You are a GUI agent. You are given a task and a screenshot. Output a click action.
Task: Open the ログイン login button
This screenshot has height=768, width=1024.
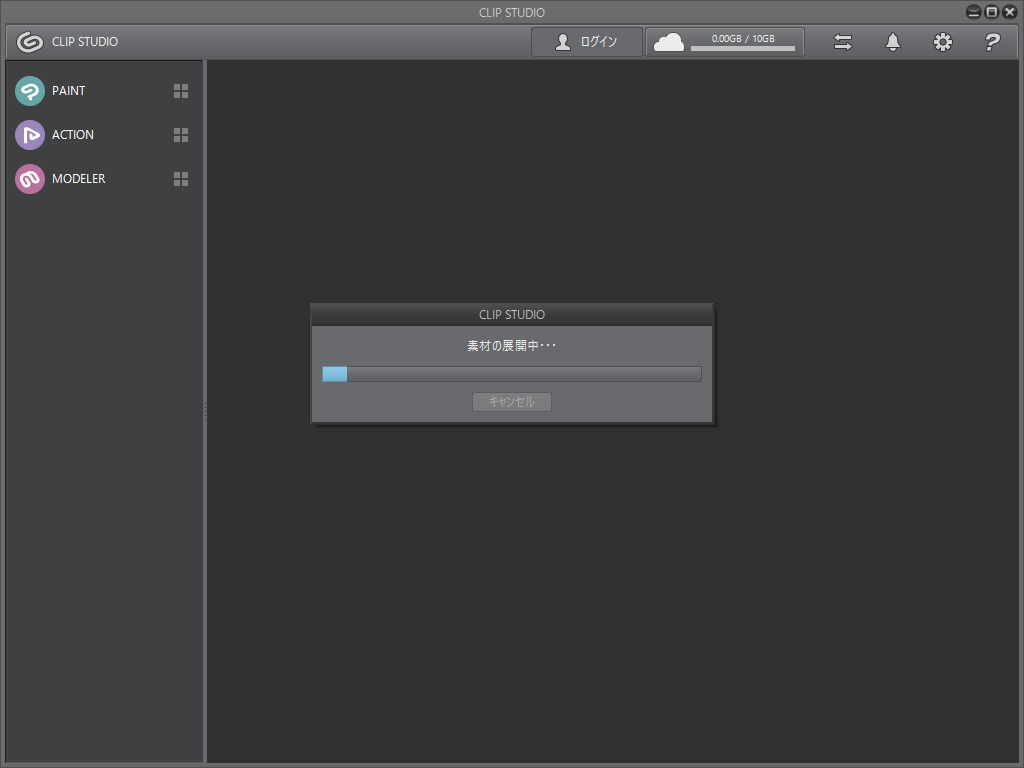[x=587, y=42]
